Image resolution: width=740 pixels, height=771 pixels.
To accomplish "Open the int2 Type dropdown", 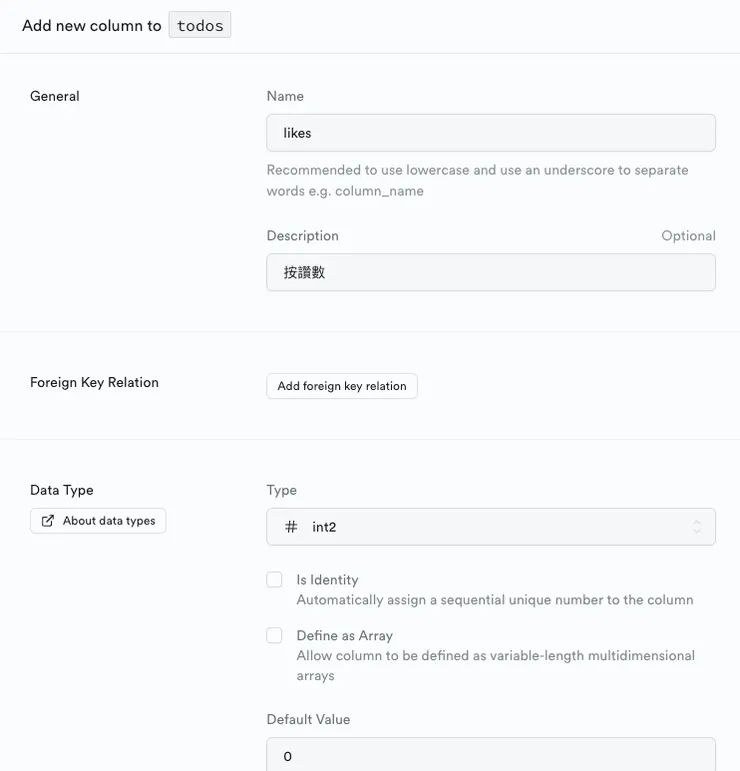I will click(490, 527).
